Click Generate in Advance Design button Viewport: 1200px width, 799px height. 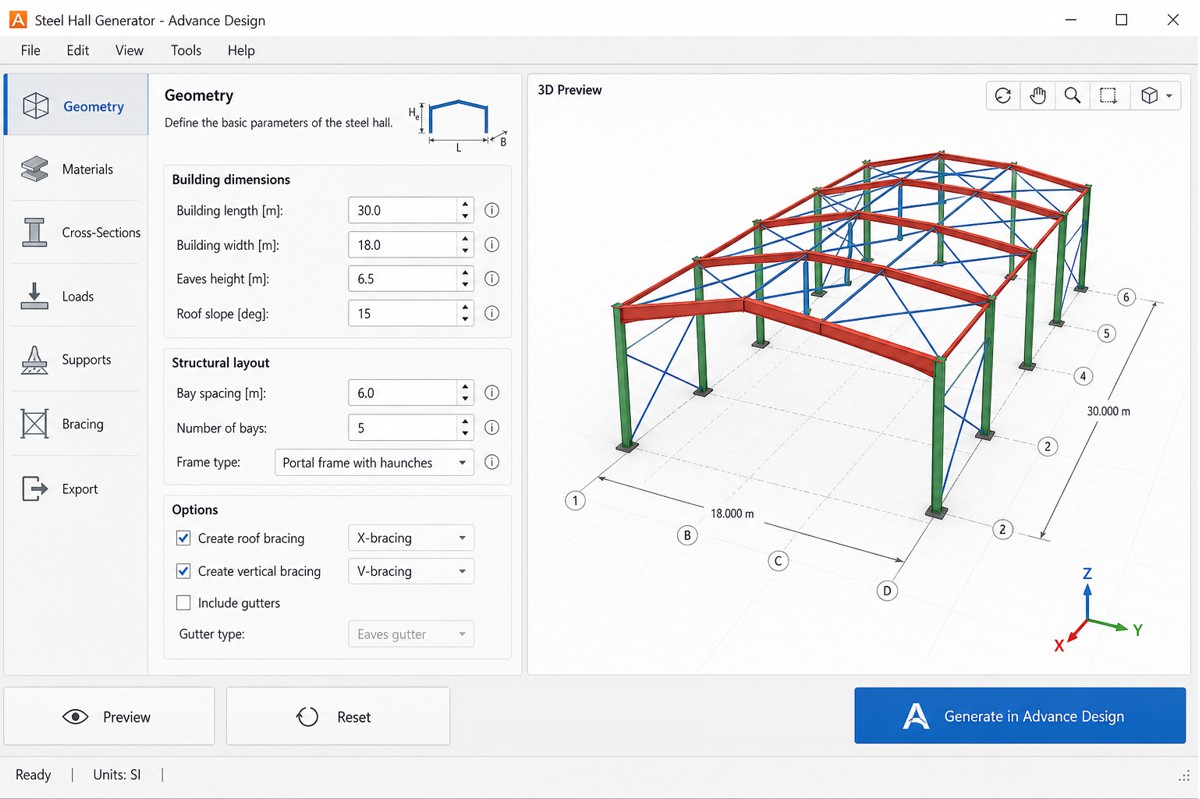[1020, 715]
